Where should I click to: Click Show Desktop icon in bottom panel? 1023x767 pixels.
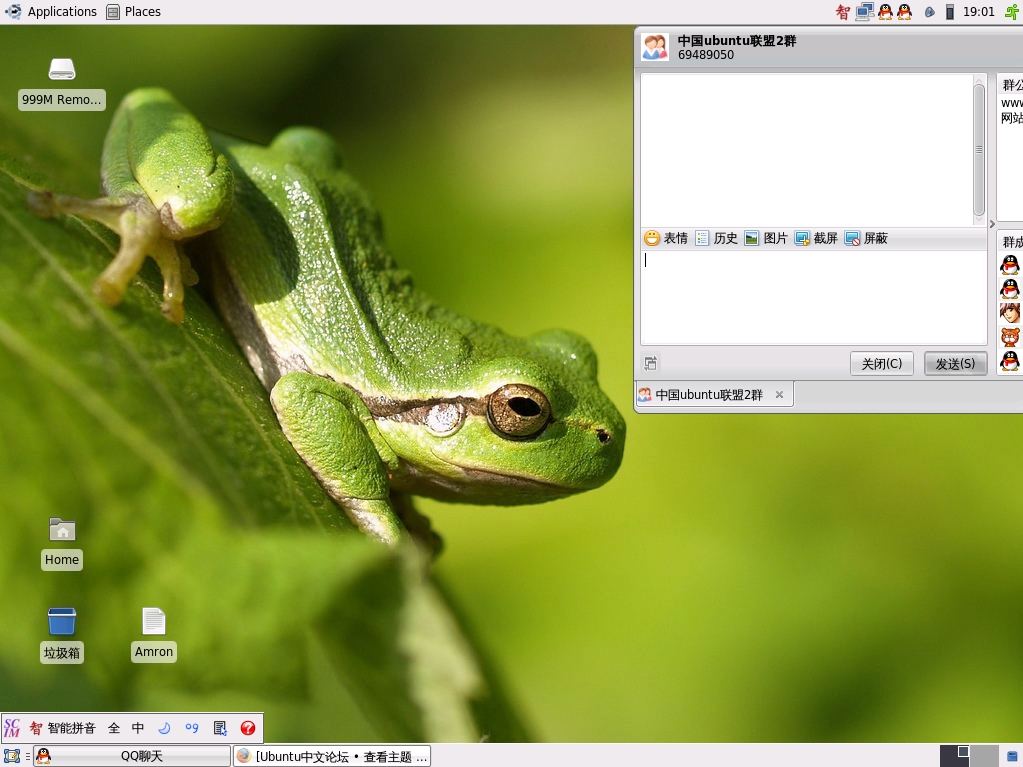tap(12, 756)
